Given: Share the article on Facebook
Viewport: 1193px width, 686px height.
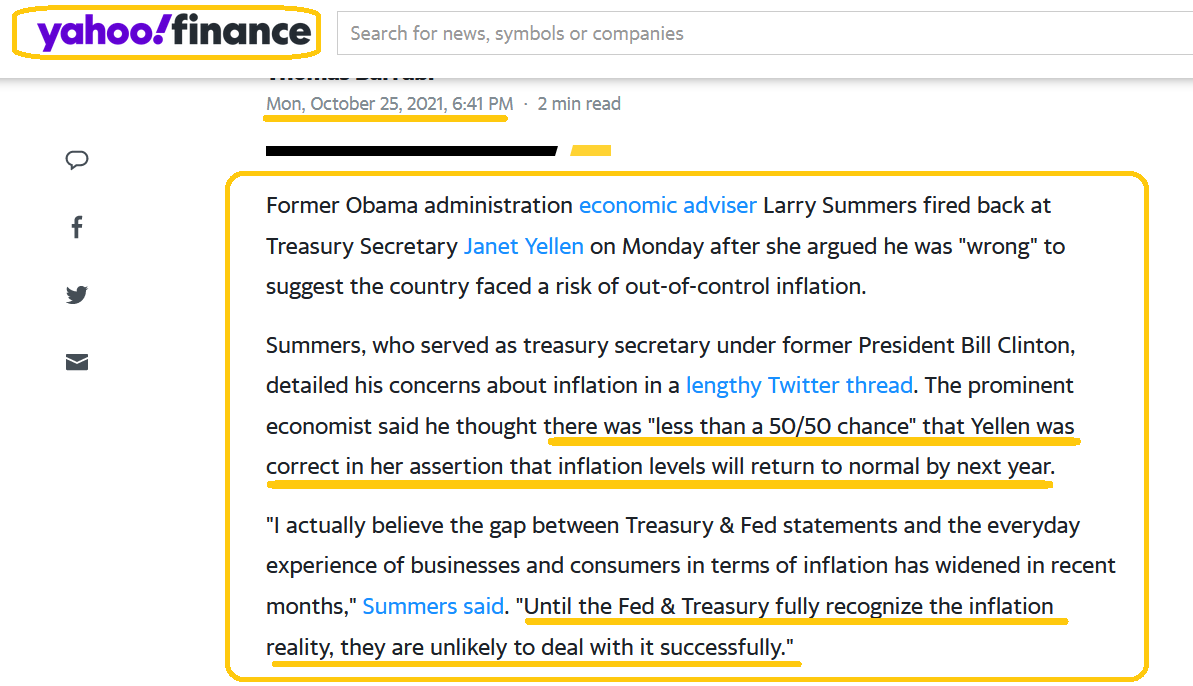Looking at the screenshot, I should pyautogui.click(x=77, y=227).
